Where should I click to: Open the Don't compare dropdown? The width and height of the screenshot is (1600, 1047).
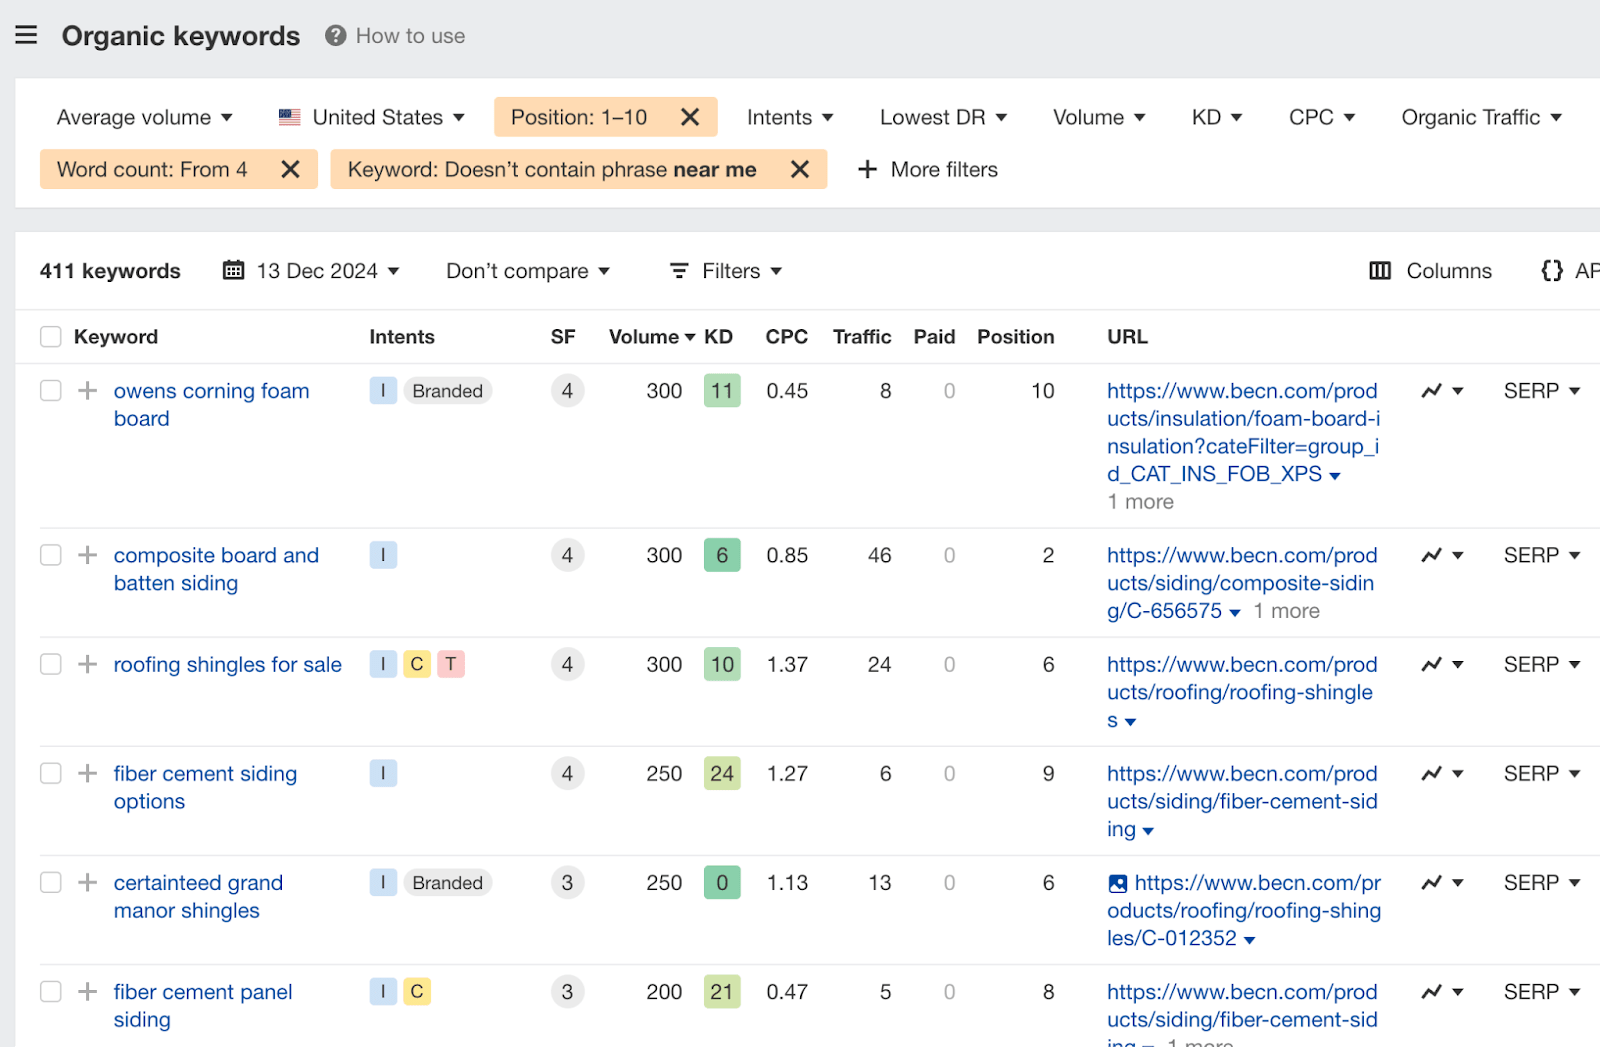(527, 270)
